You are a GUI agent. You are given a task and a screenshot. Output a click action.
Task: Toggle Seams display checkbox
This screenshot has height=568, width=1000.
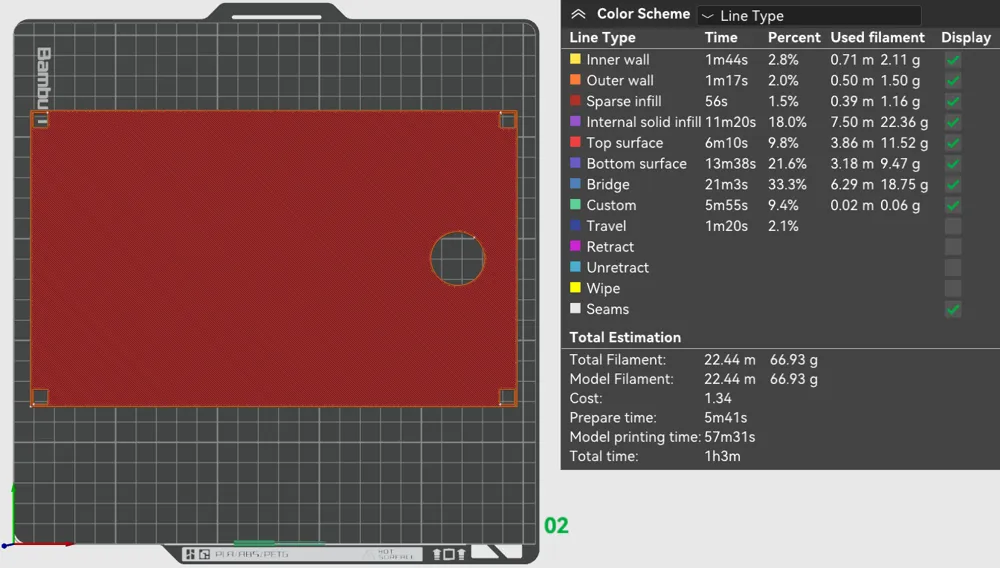click(x=953, y=309)
